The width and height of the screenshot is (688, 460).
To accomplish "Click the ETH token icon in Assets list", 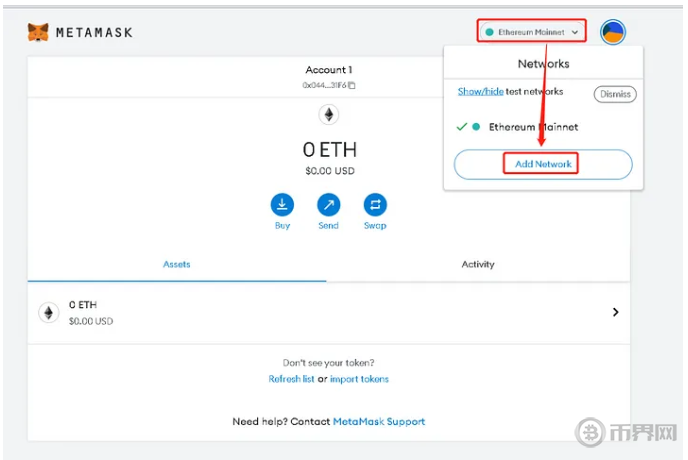I will (x=48, y=312).
